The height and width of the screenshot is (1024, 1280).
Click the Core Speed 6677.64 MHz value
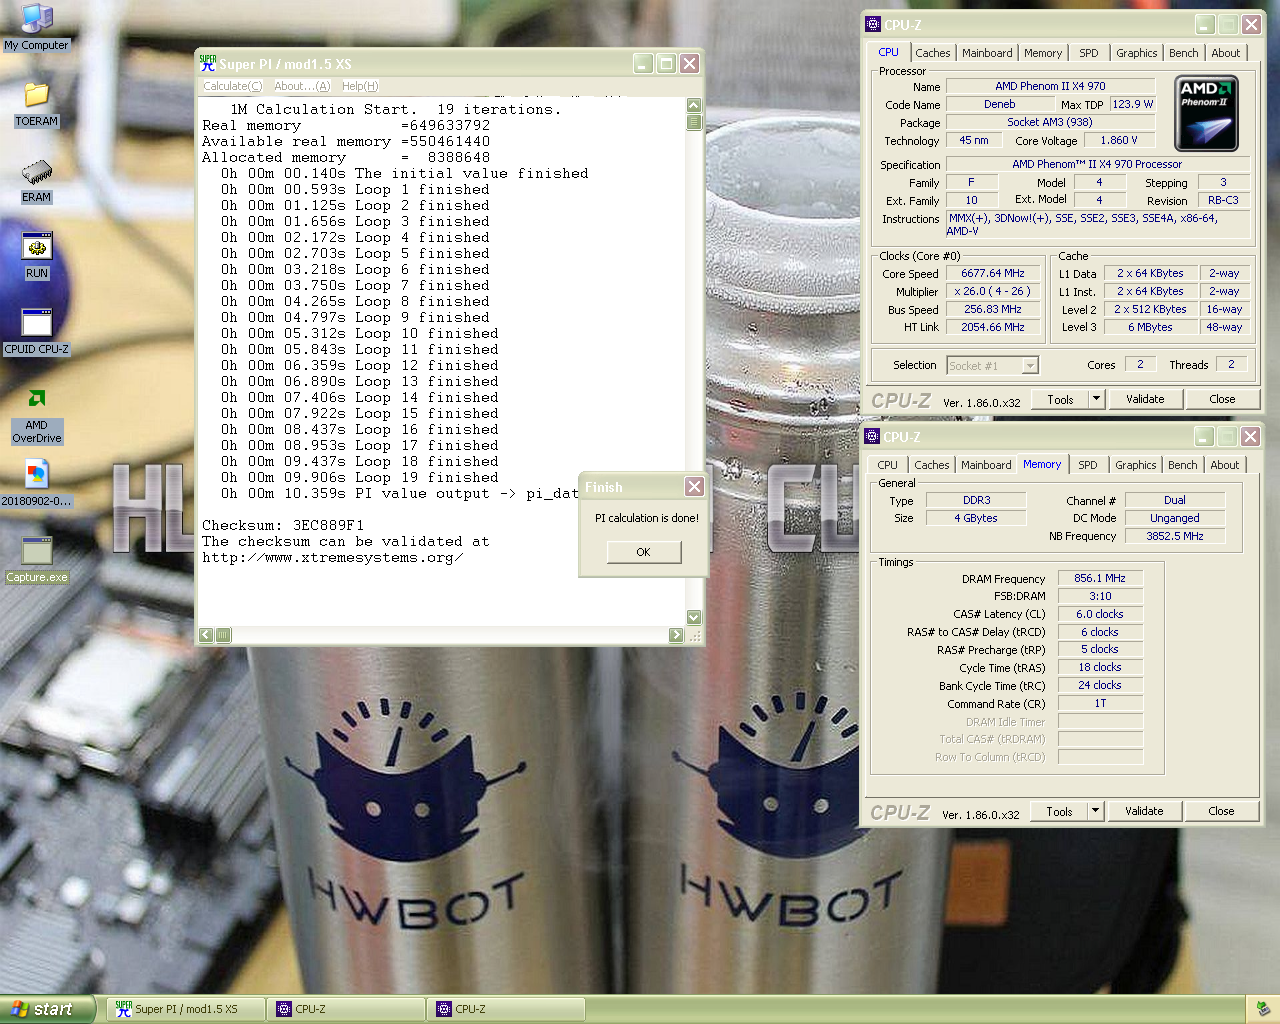993,273
